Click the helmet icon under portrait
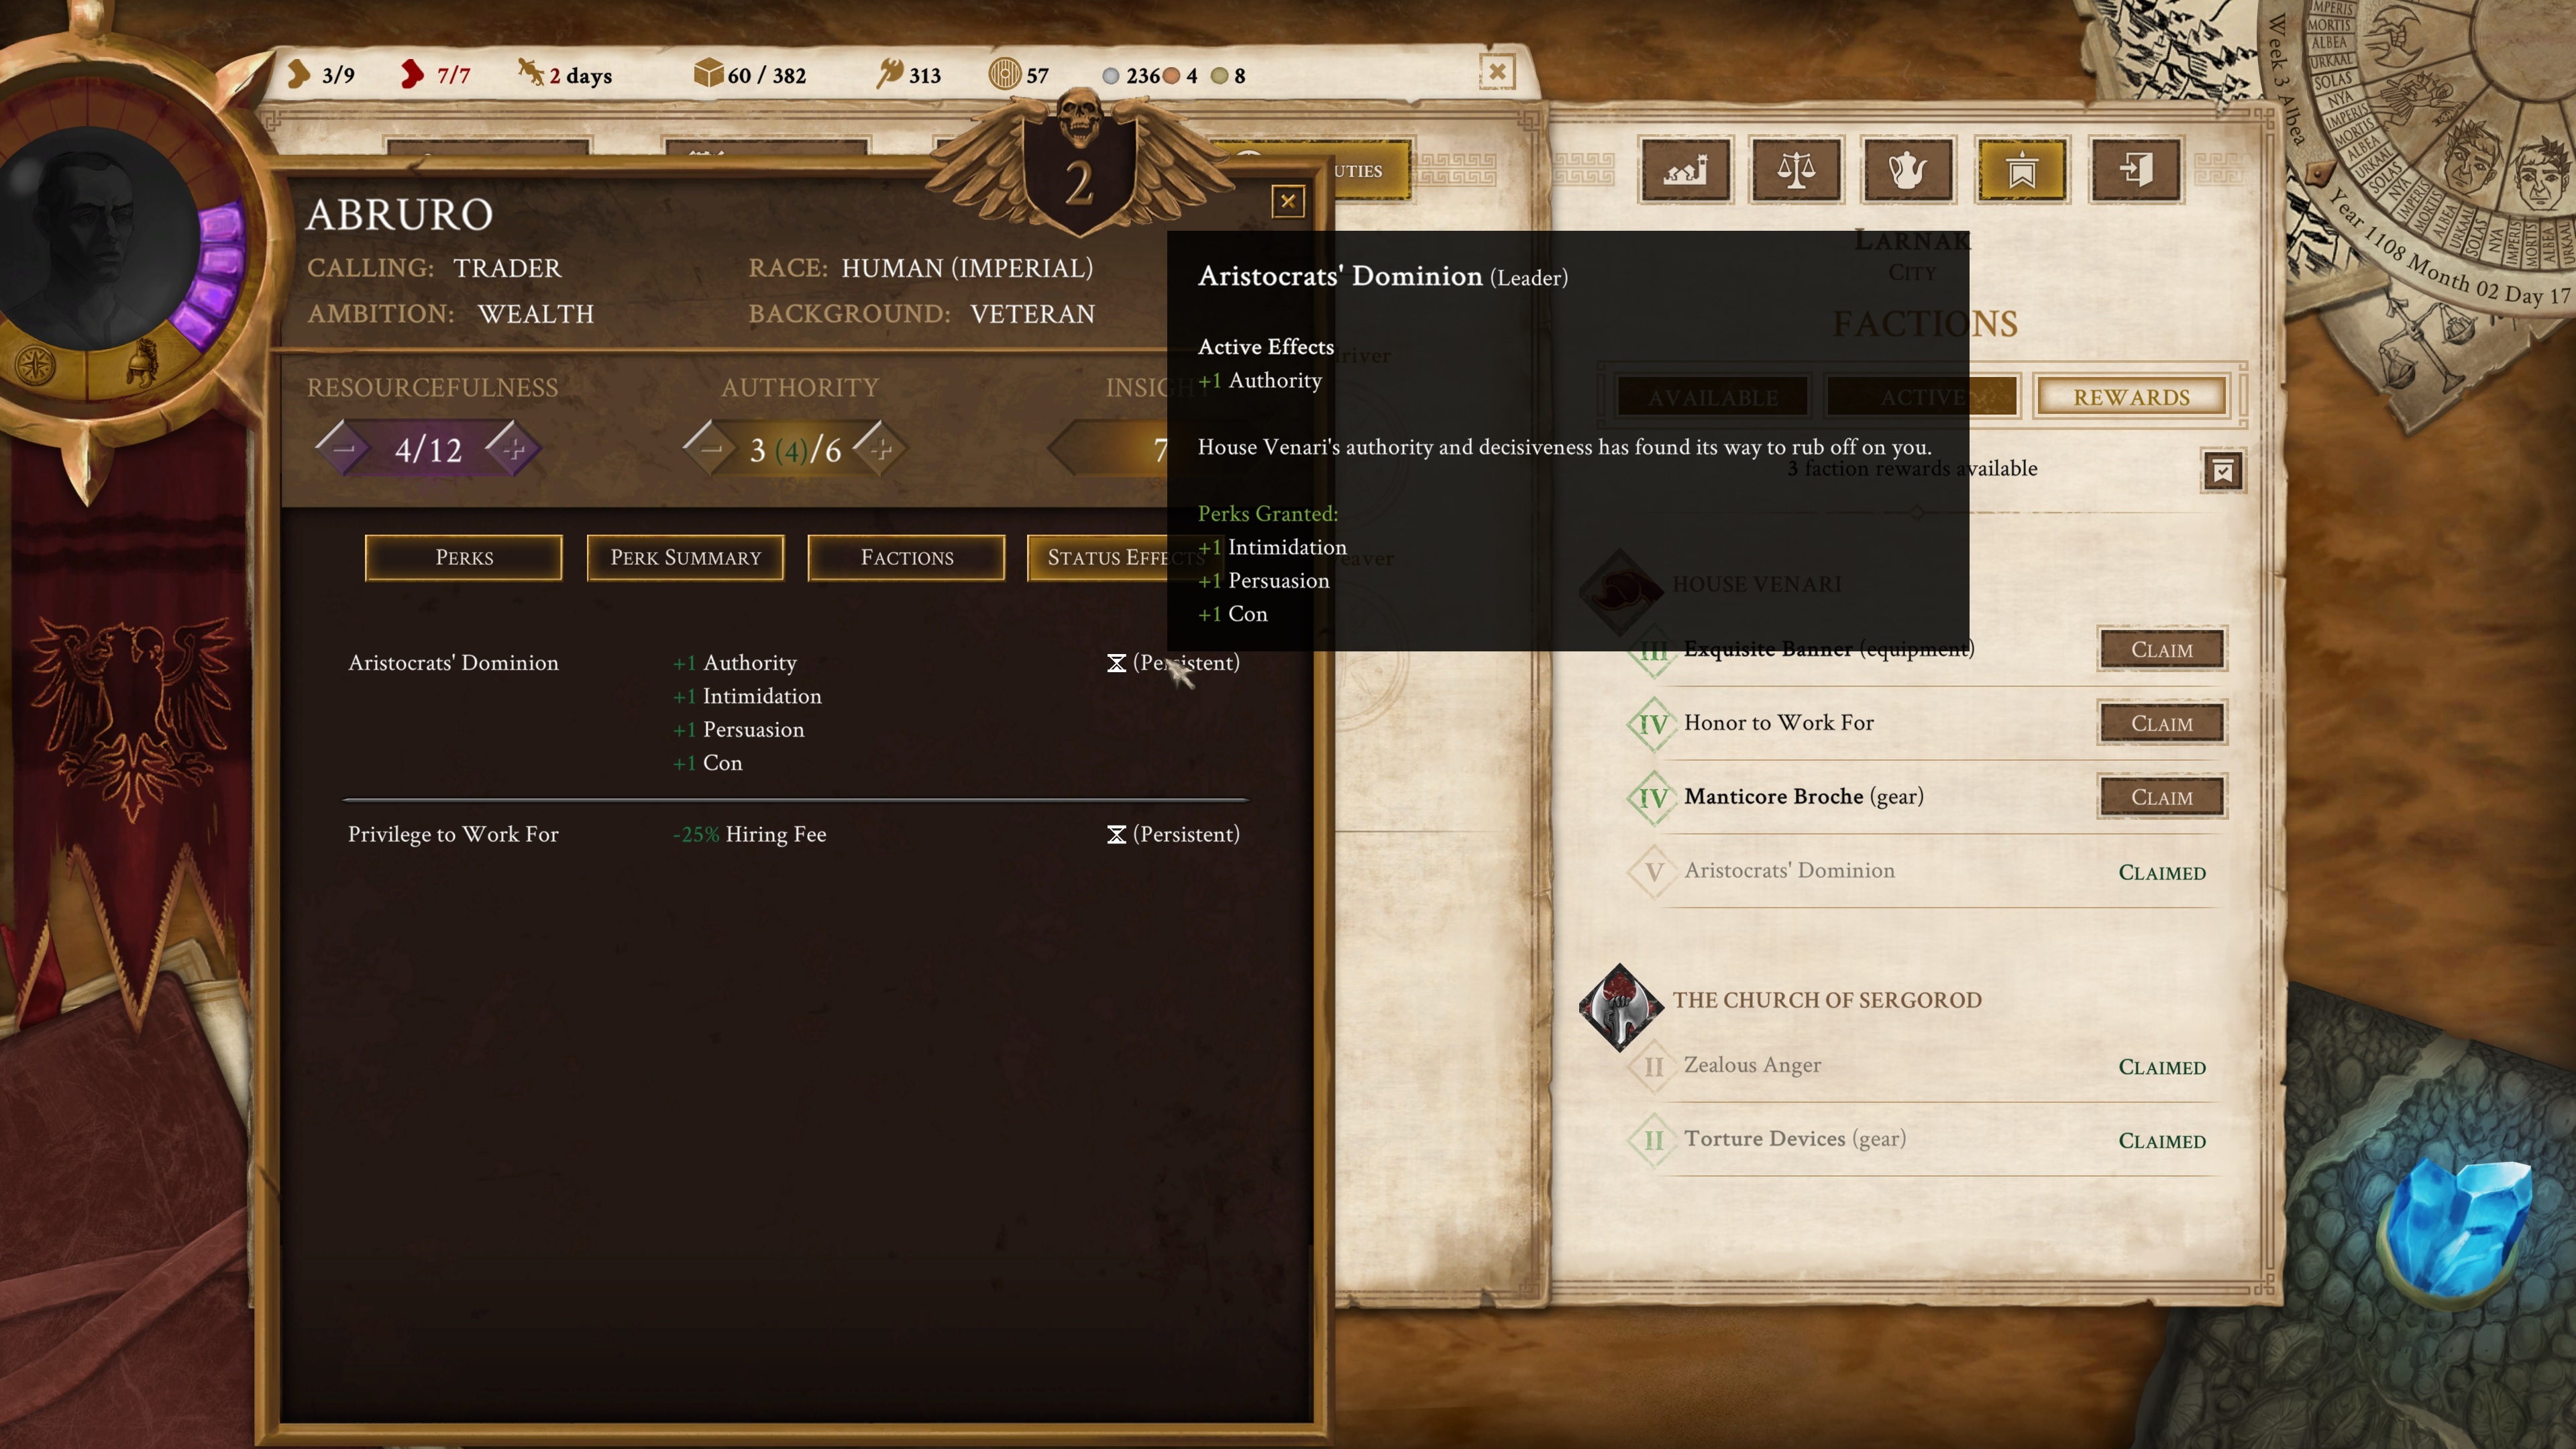 (144, 363)
